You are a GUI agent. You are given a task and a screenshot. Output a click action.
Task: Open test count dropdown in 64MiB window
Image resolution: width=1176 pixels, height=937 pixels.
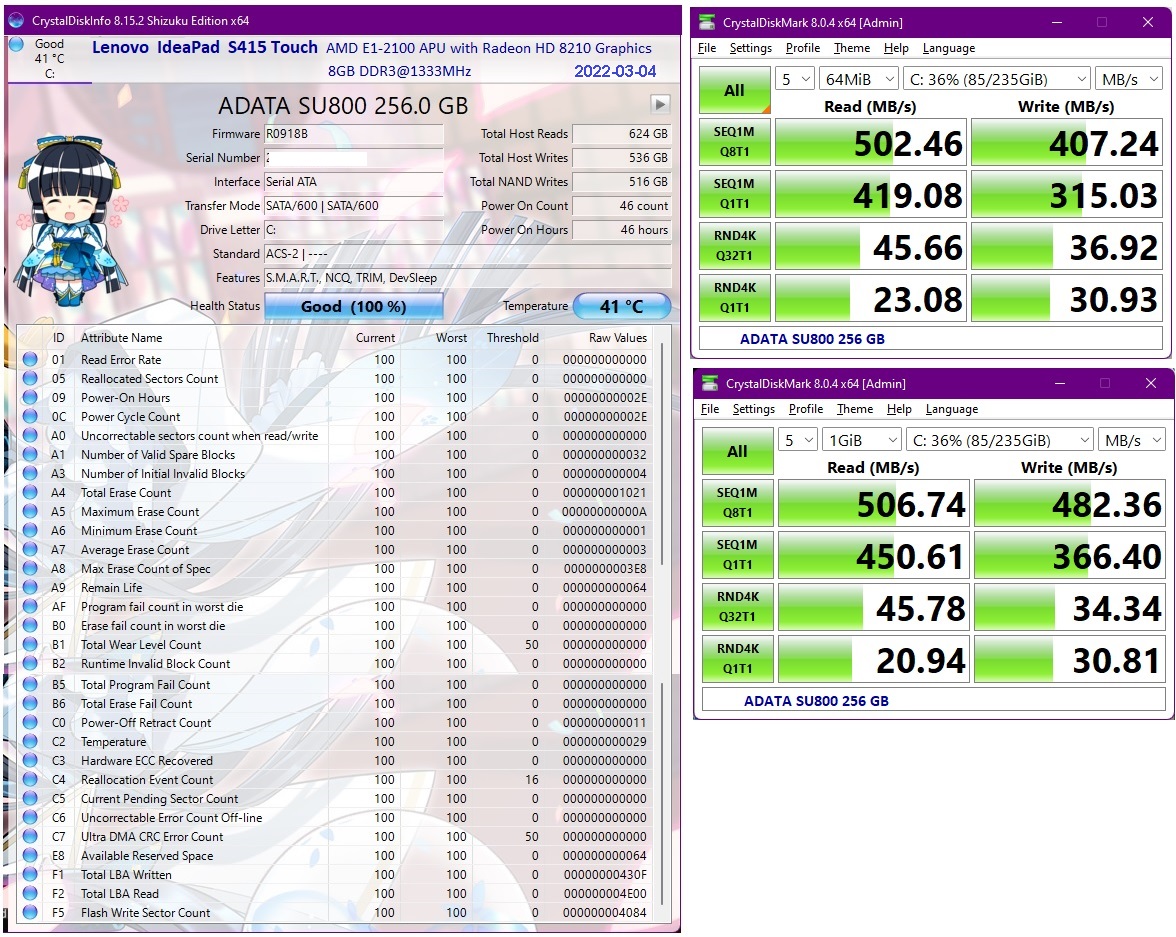point(795,79)
